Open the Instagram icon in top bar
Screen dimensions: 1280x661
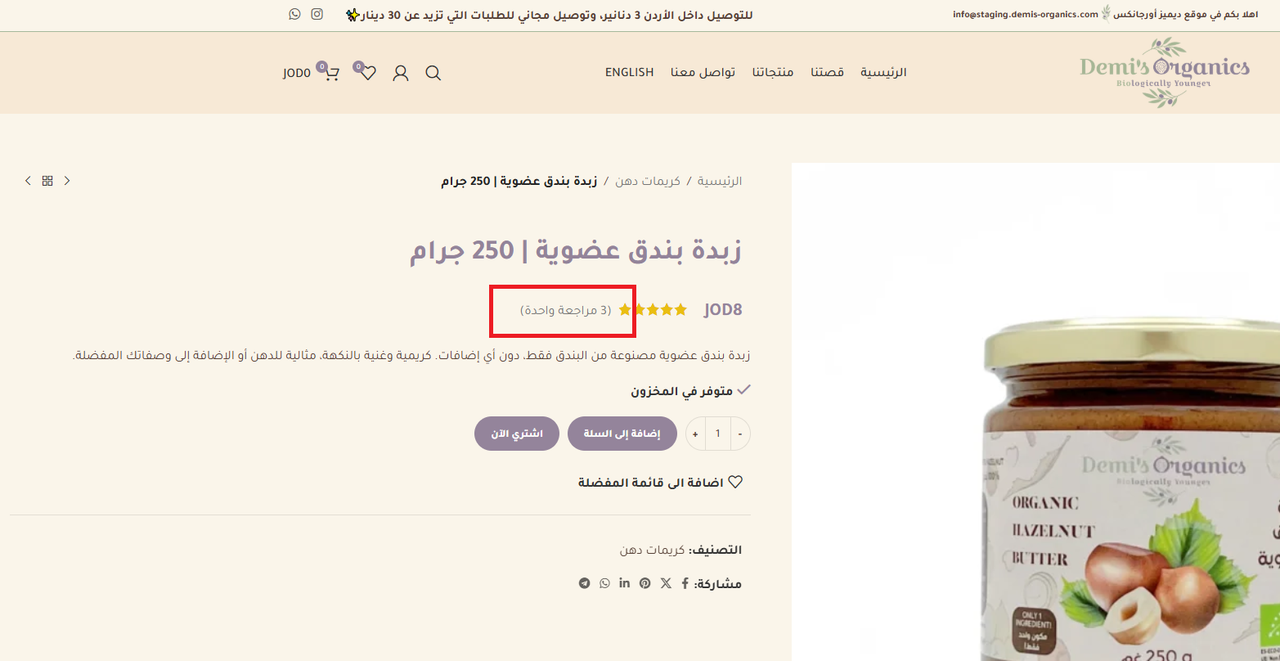pos(317,14)
